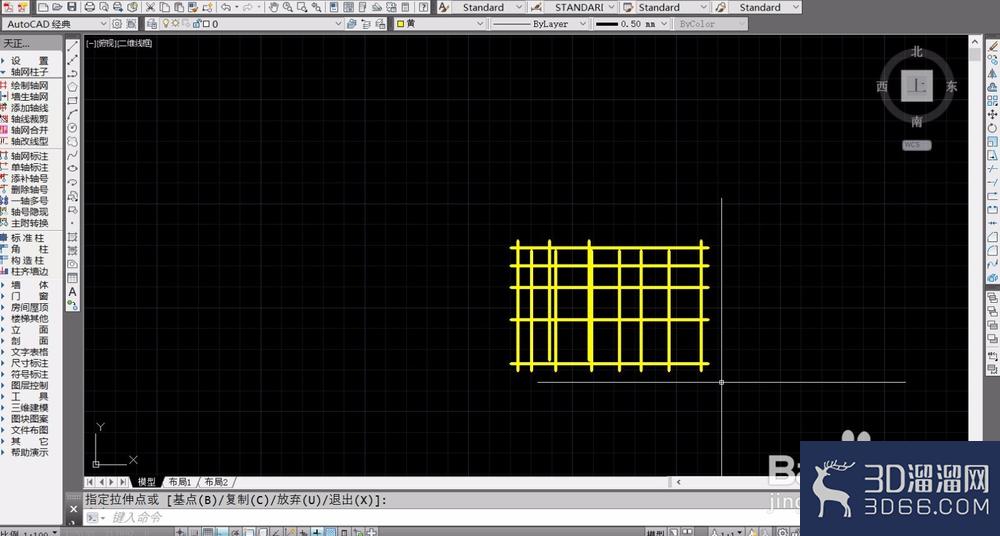Open workspace settings gear icon

117,24
